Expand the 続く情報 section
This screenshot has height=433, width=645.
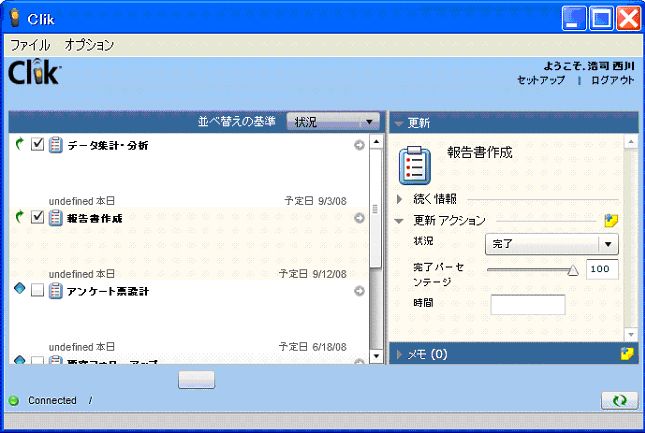[x=399, y=199]
